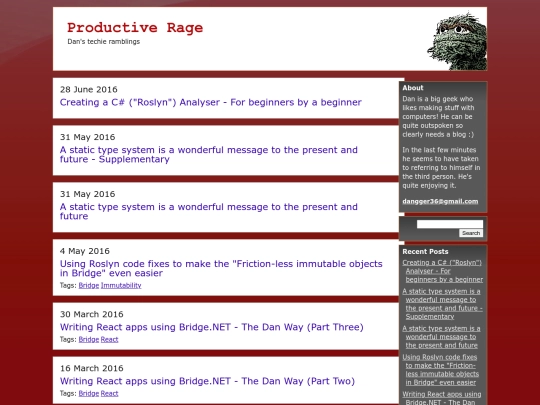Click the 'Recent Posts' sidebar heading

tap(425, 251)
